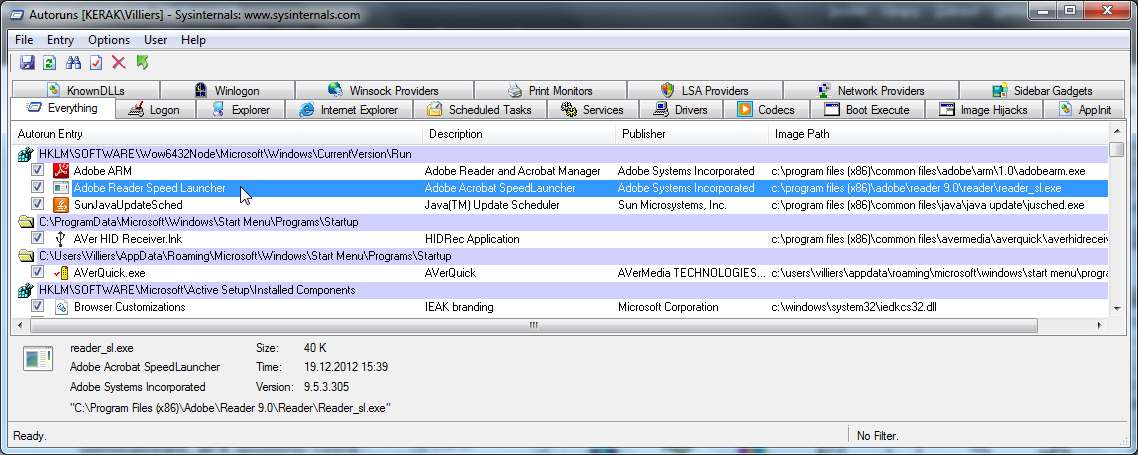Open the Winlogon tab
The width and height of the screenshot is (1138, 455).
[227, 91]
